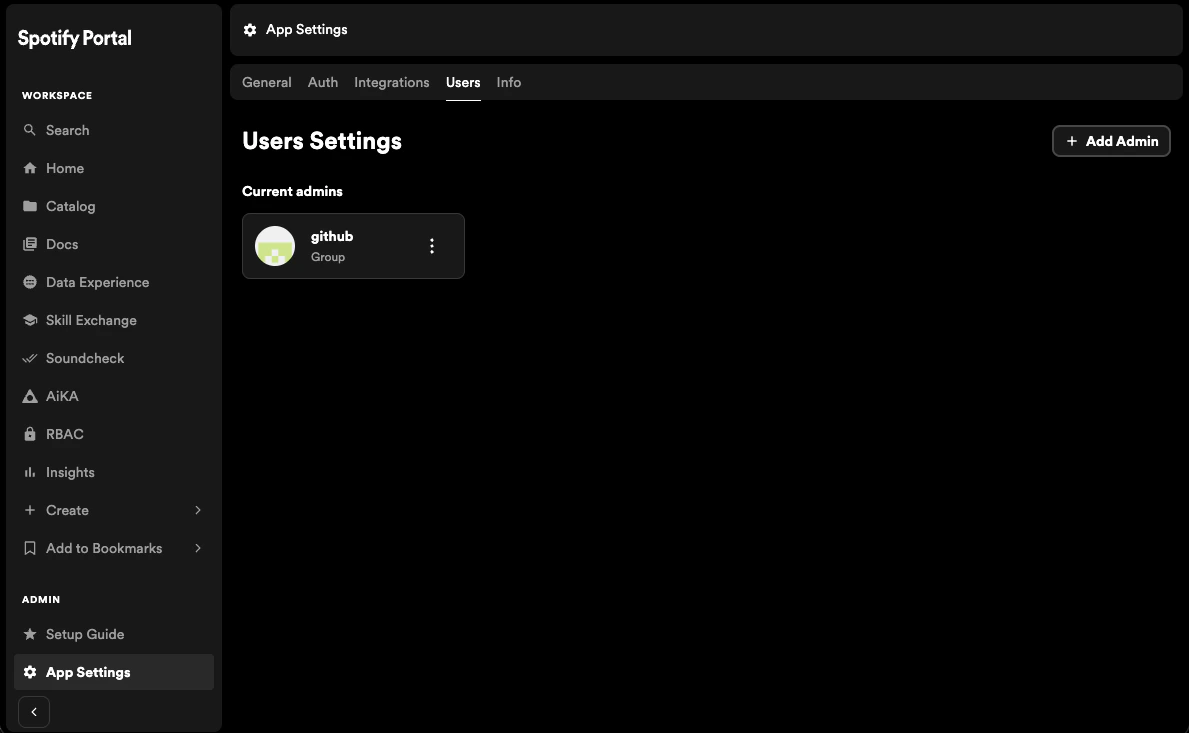Expand the Add to Bookmarks submenu arrow
This screenshot has width=1189, height=733.
click(x=198, y=548)
